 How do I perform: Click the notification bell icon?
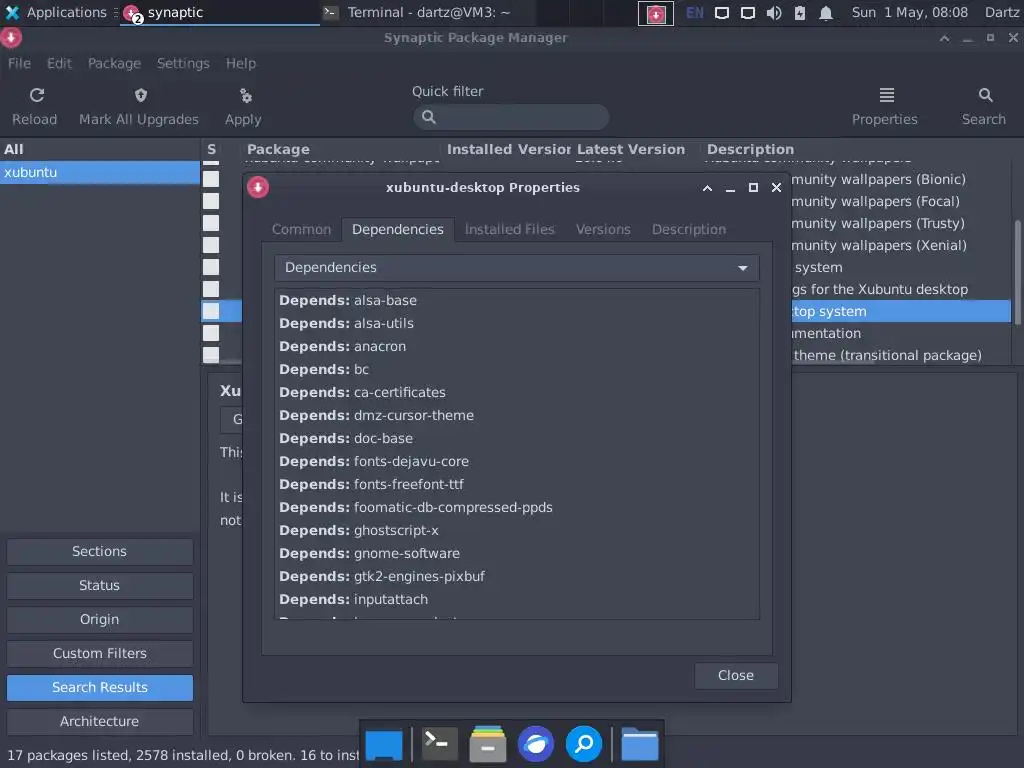point(825,12)
